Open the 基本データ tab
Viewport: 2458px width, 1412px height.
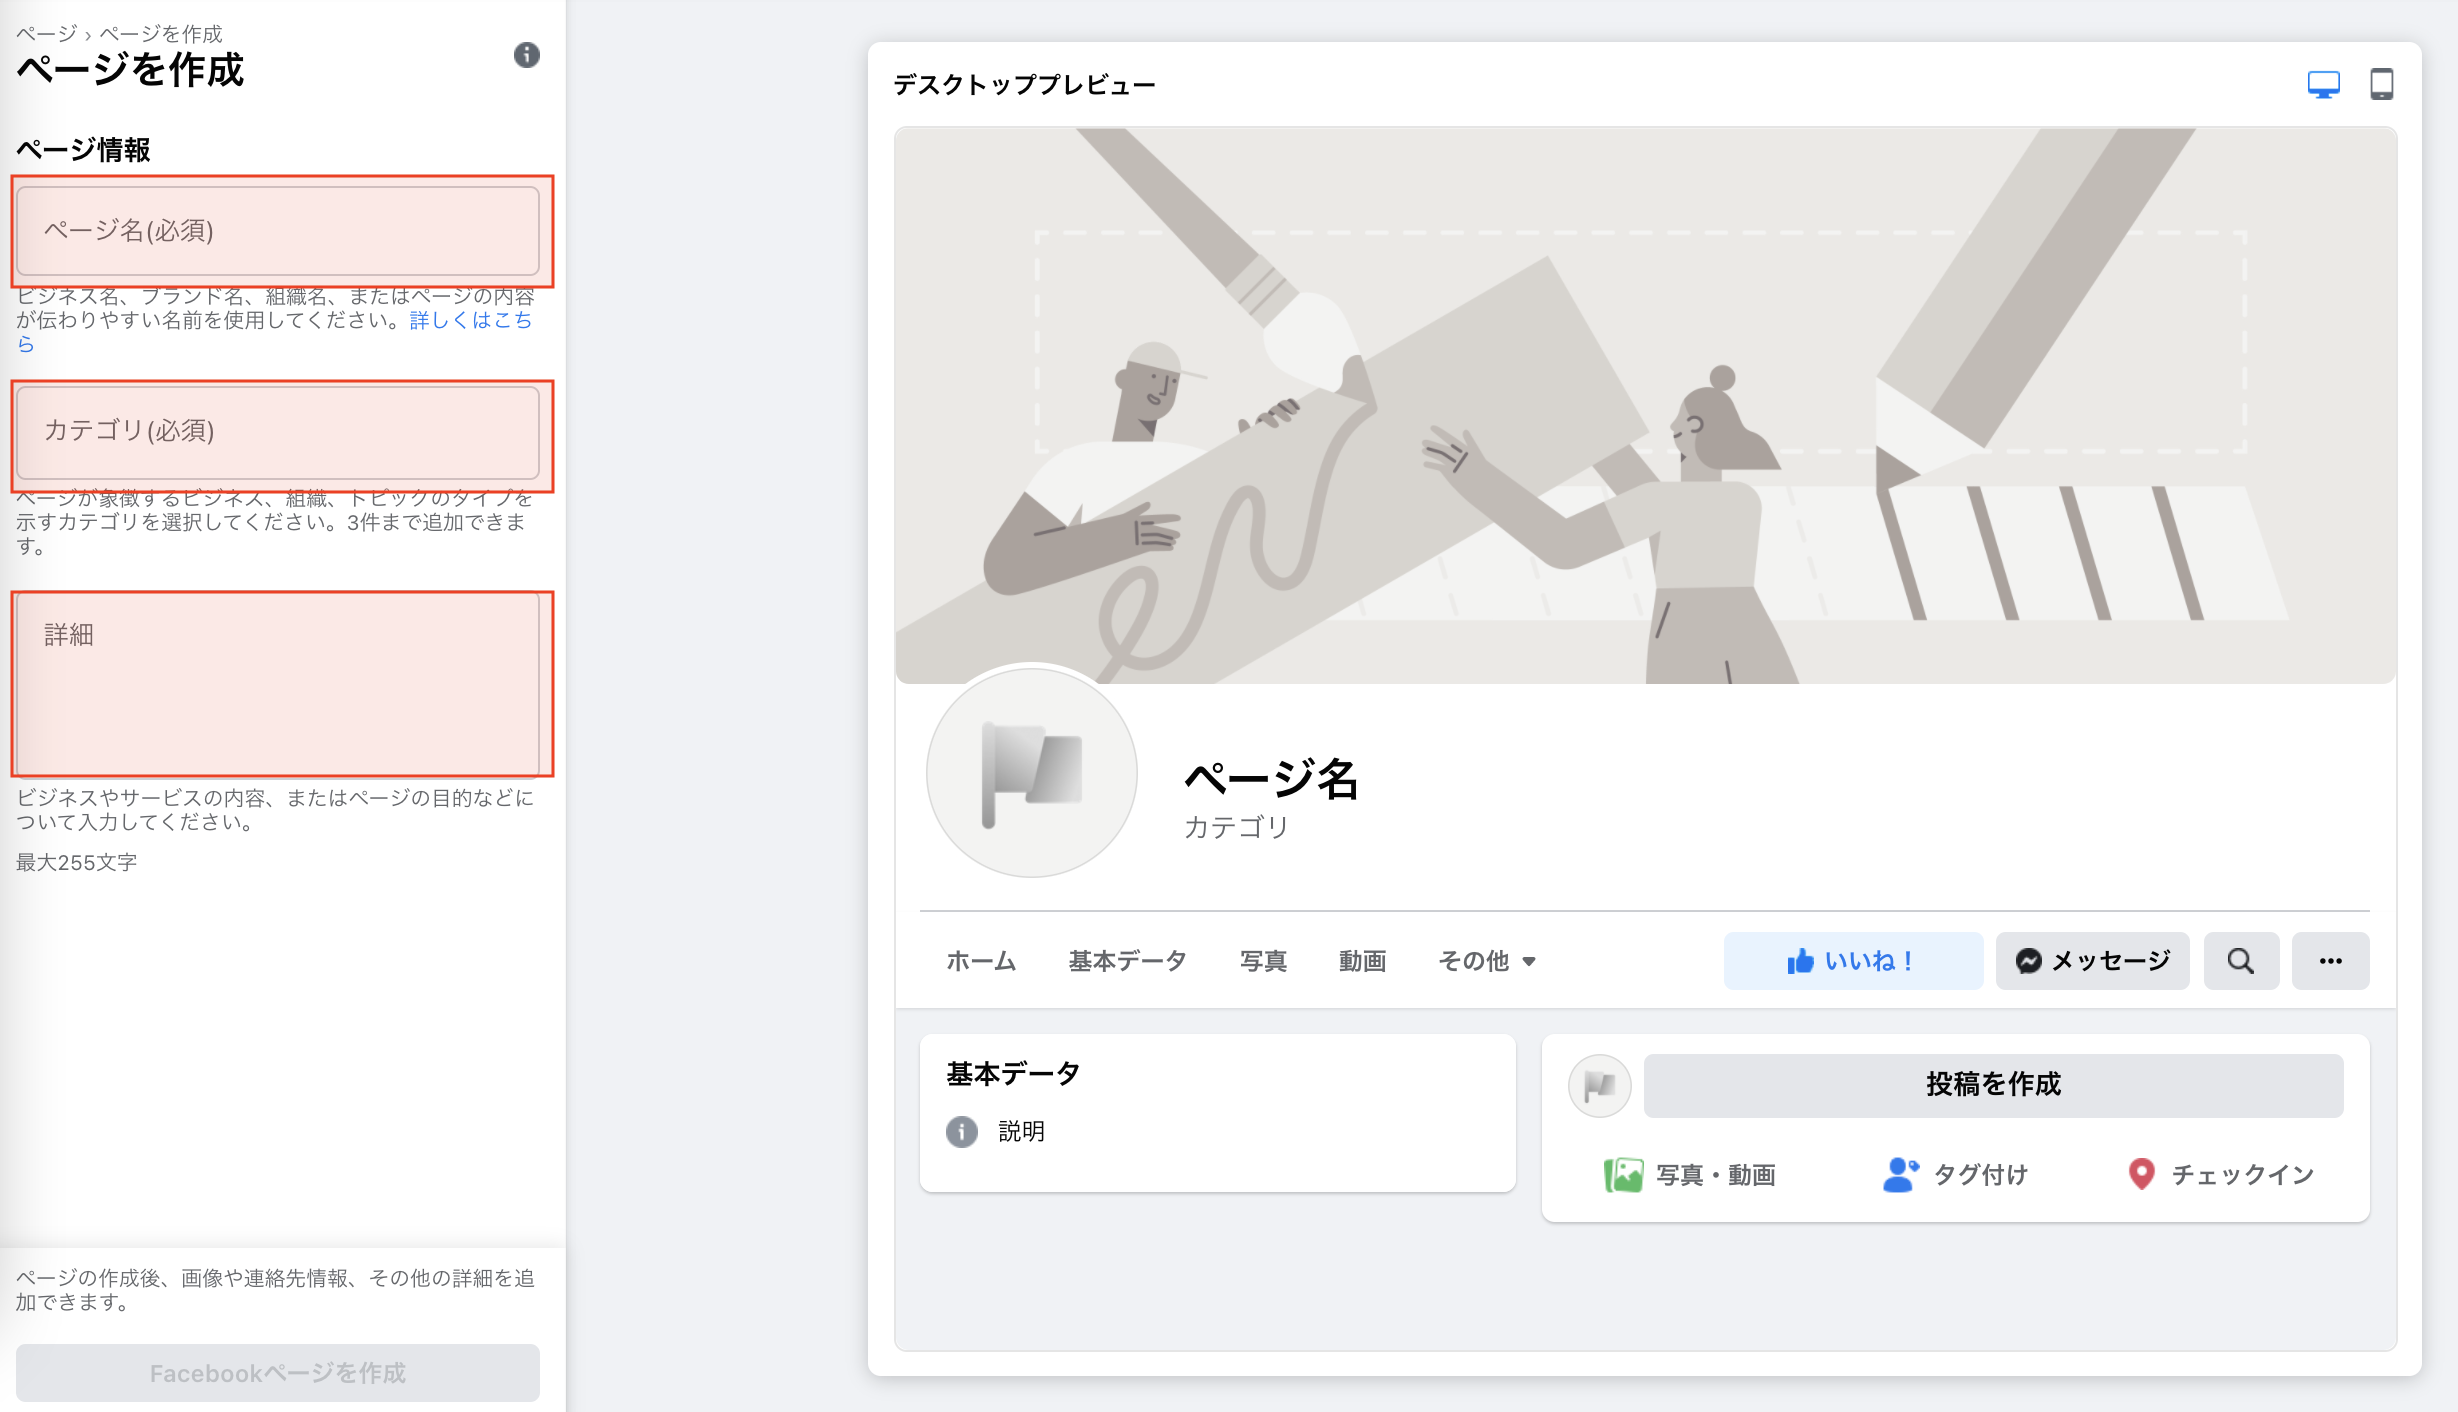point(1127,960)
